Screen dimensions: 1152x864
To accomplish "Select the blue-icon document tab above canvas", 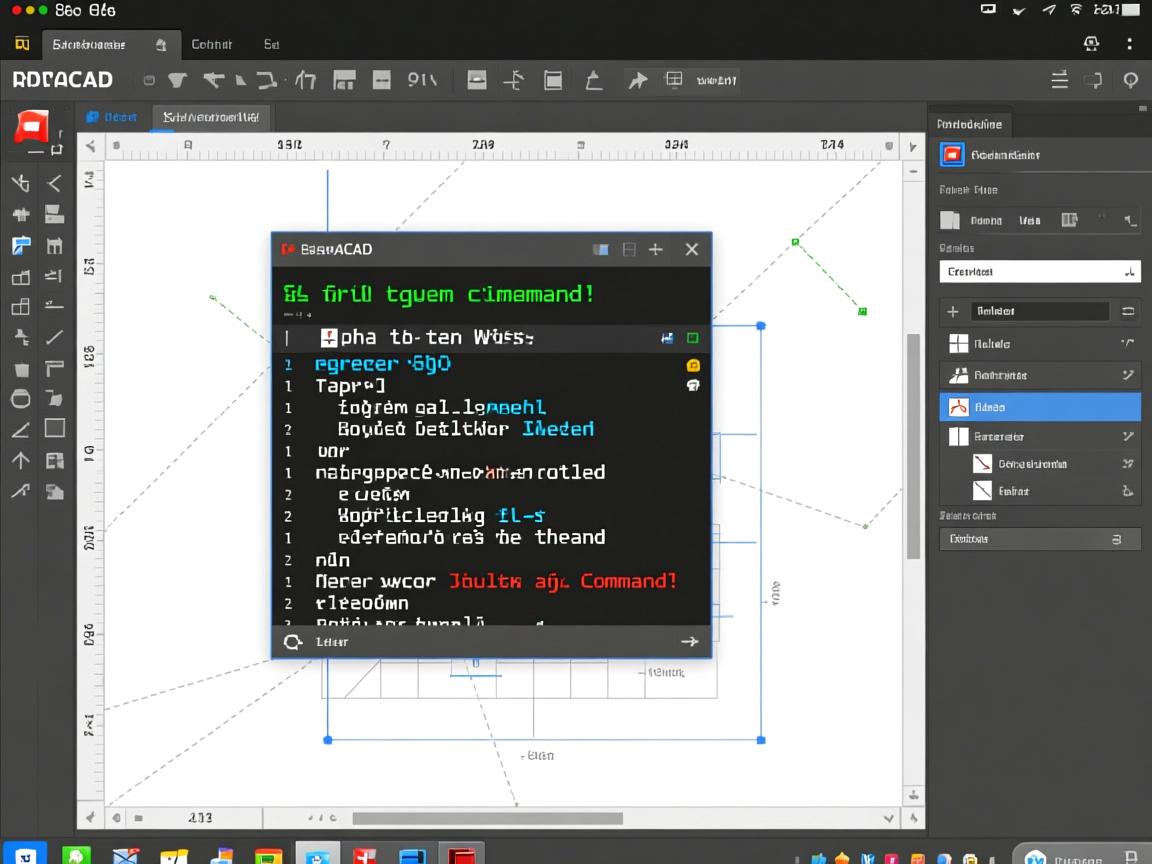I will 111,117.
